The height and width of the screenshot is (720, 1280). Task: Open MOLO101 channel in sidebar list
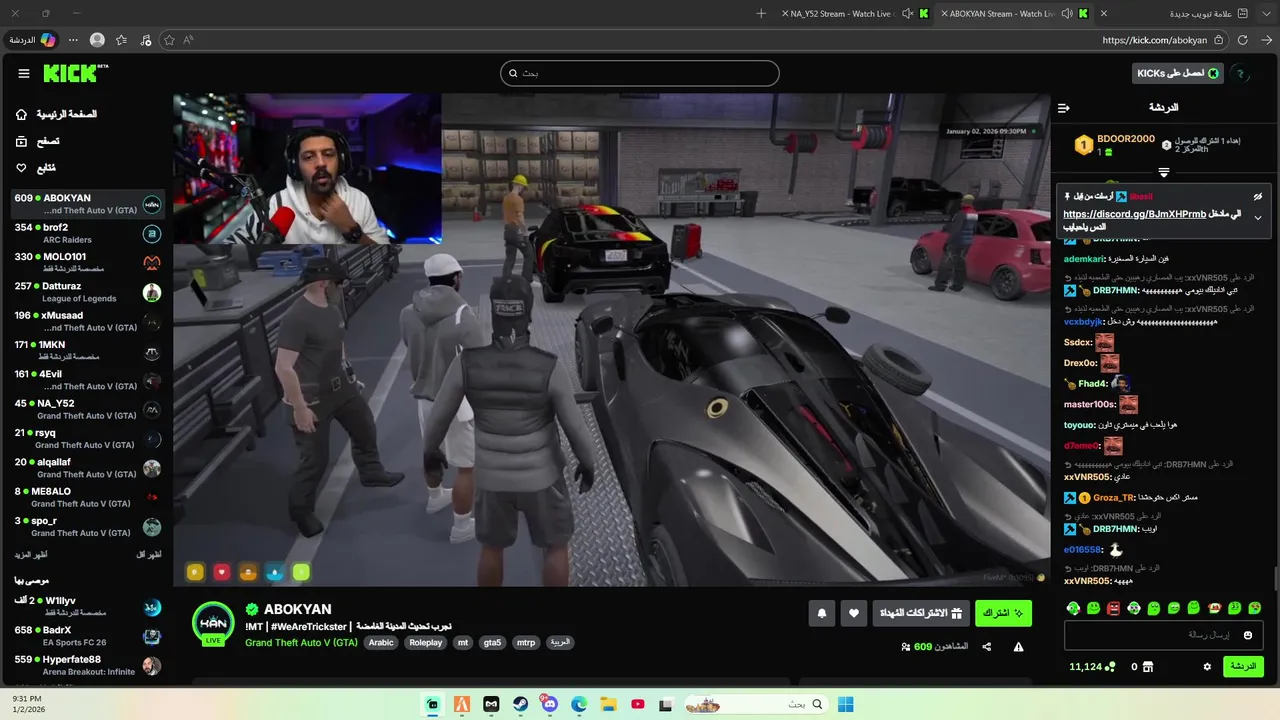[87, 263]
